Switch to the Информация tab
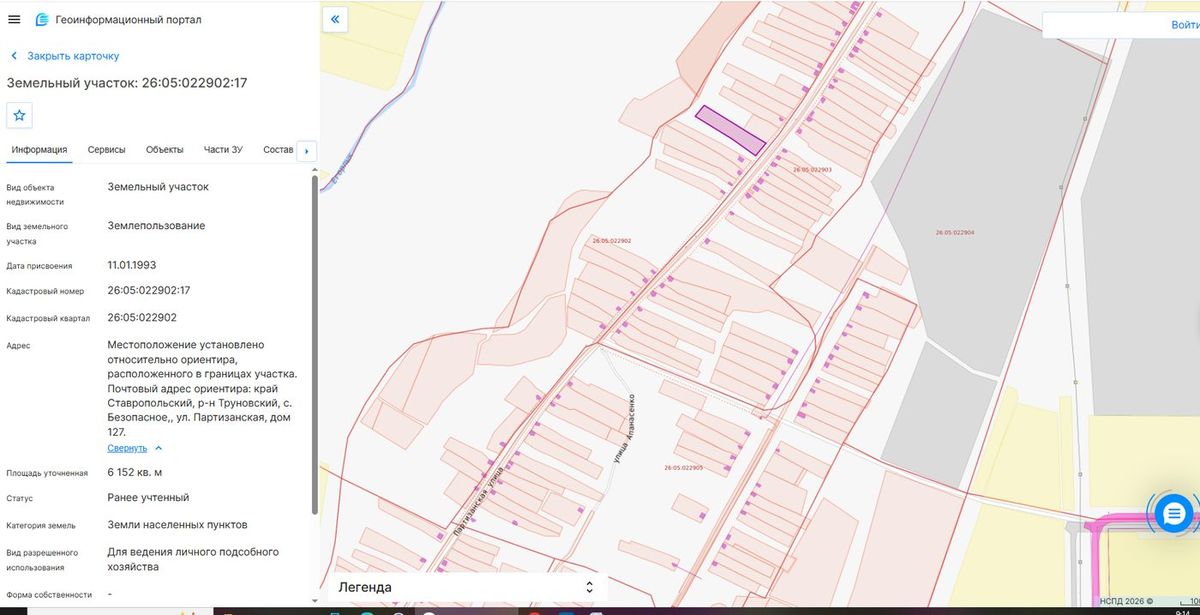 (x=40, y=150)
